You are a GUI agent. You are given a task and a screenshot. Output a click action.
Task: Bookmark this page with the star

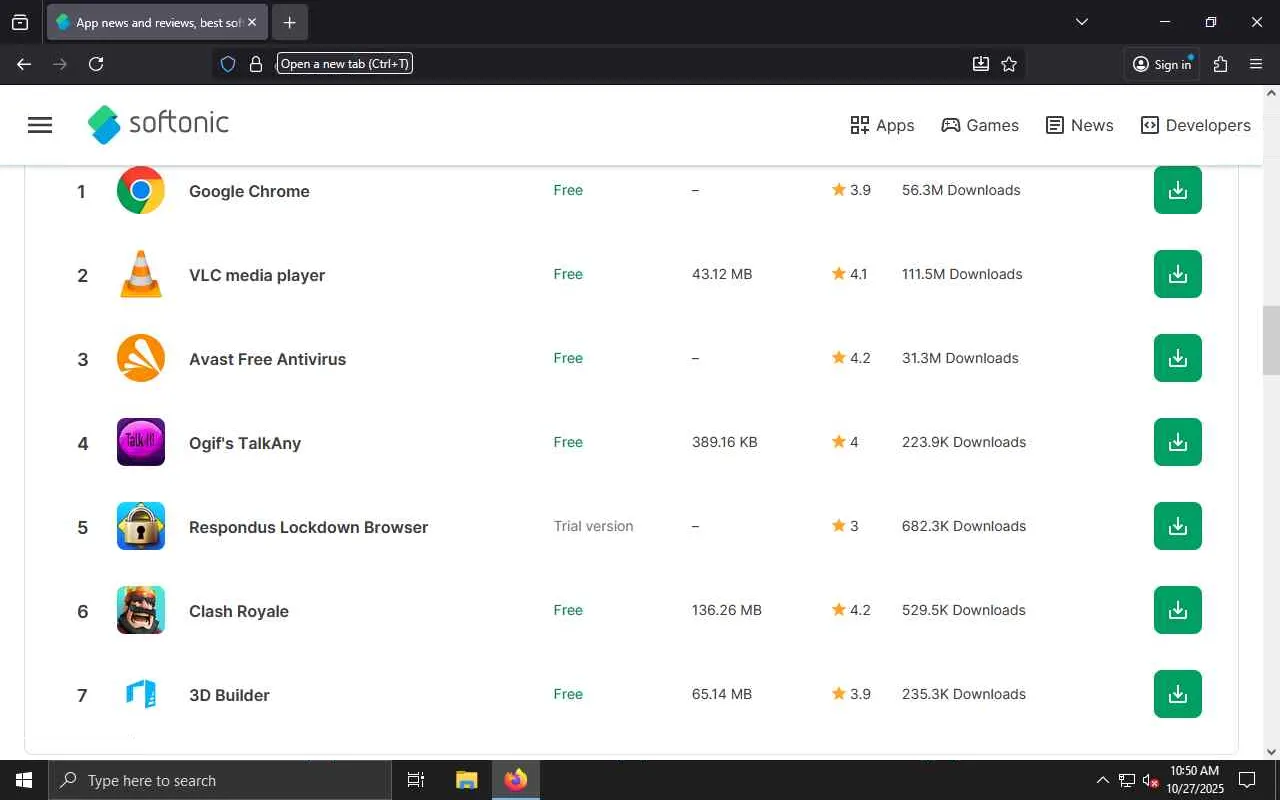(x=1009, y=64)
